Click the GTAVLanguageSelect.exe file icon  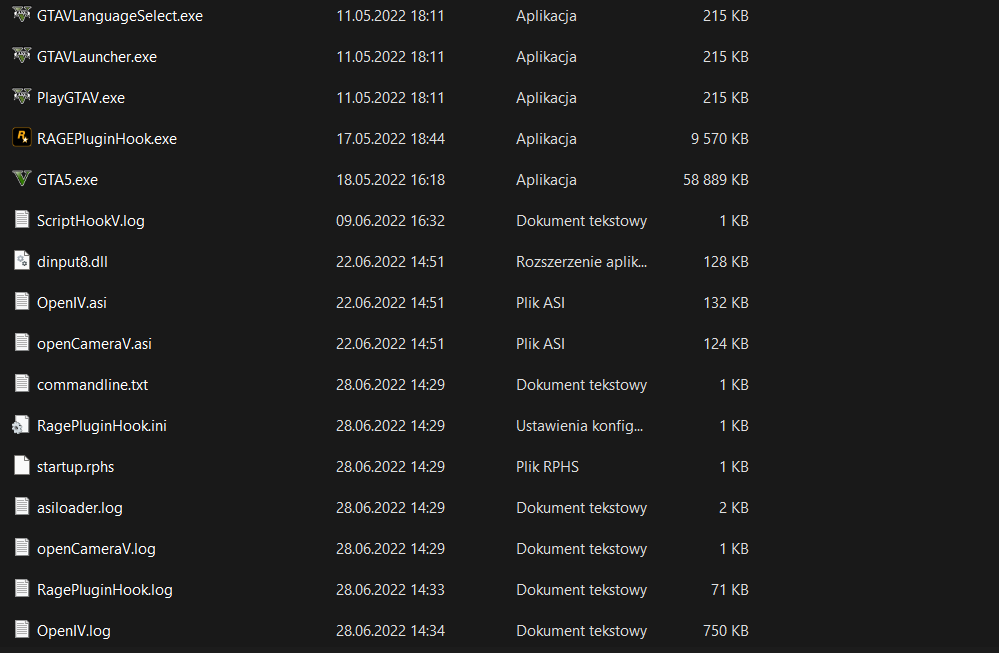click(x=22, y=15)
